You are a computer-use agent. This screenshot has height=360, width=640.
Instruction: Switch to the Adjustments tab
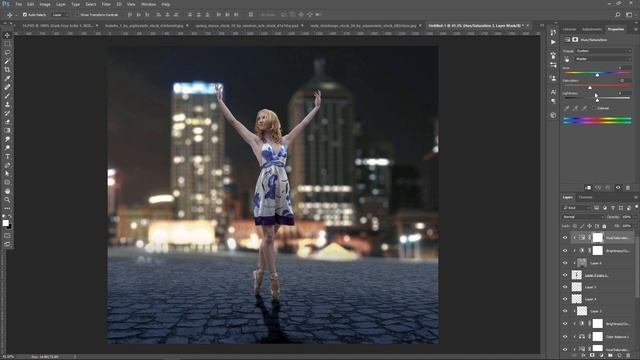pos(591,29)
